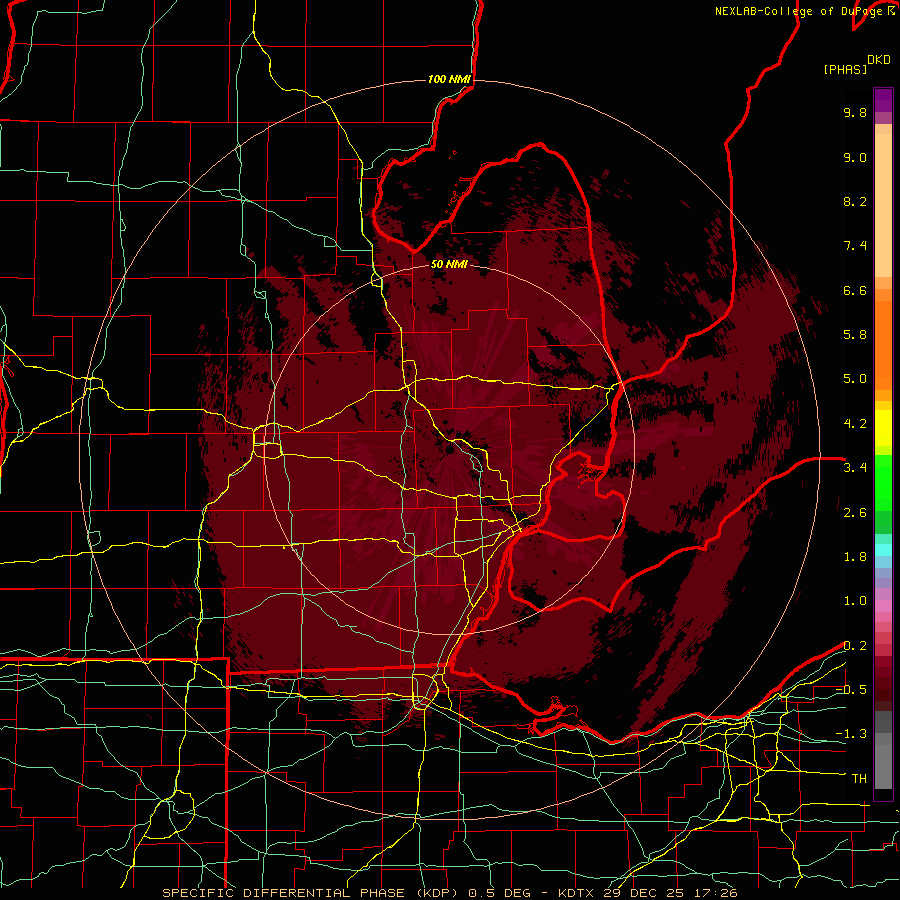
Task: Click the DKD product code label
Action: pyautogui.click(x=878, y=60)
